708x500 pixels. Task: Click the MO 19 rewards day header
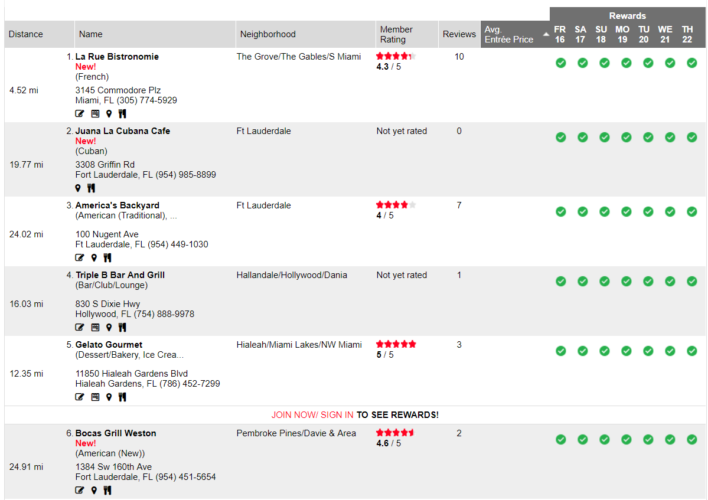click(x=622, y=34)
